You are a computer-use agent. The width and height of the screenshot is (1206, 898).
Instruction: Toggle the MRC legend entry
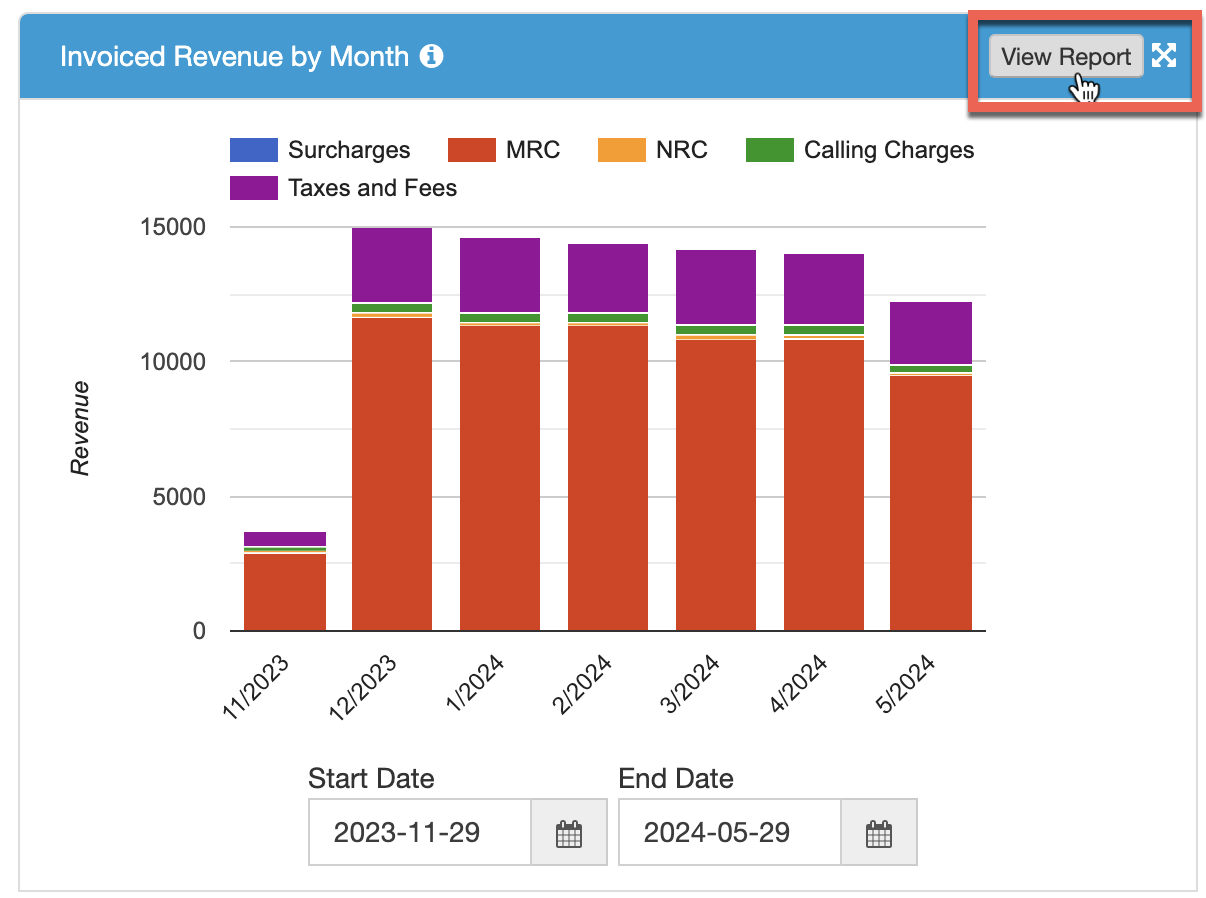click(x=504, y=150)
